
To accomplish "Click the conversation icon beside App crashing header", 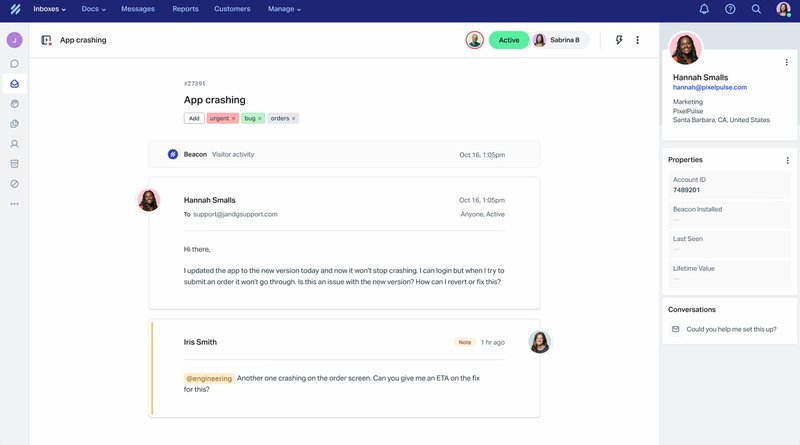I will coord(46,40).
